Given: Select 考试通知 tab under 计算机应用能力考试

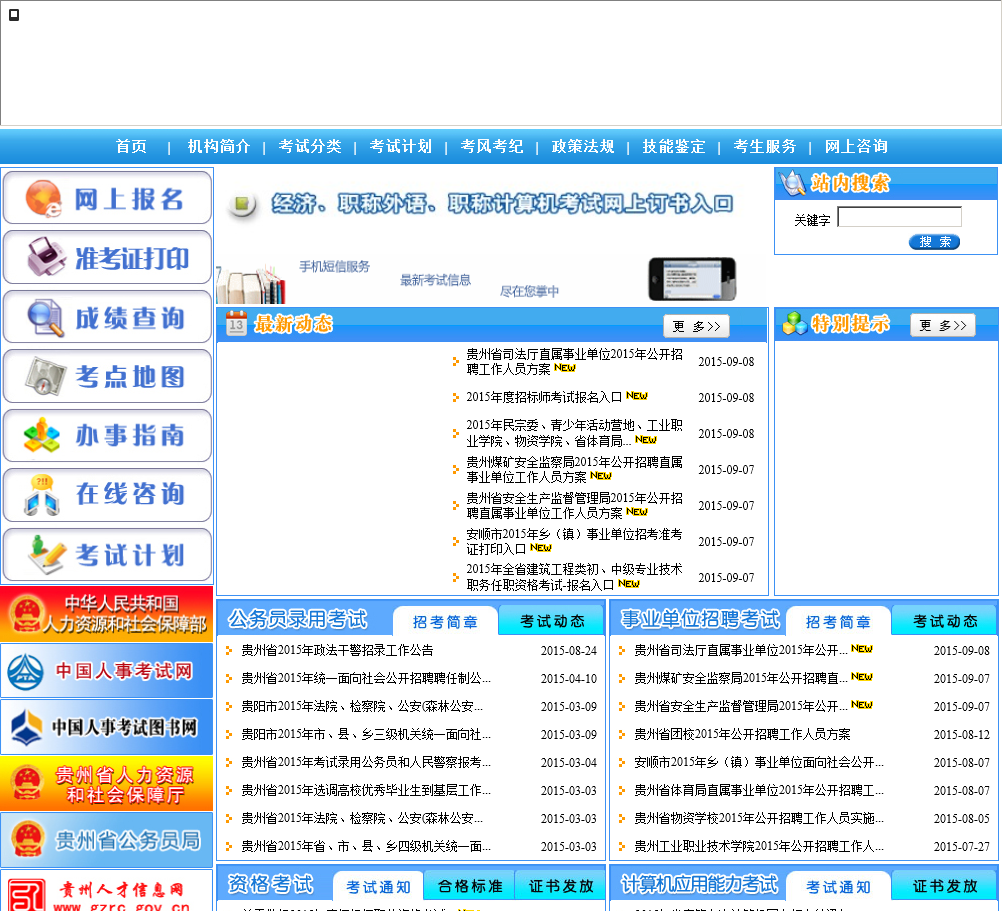Looking at the screenshot, I should click(x=838, y=887).
